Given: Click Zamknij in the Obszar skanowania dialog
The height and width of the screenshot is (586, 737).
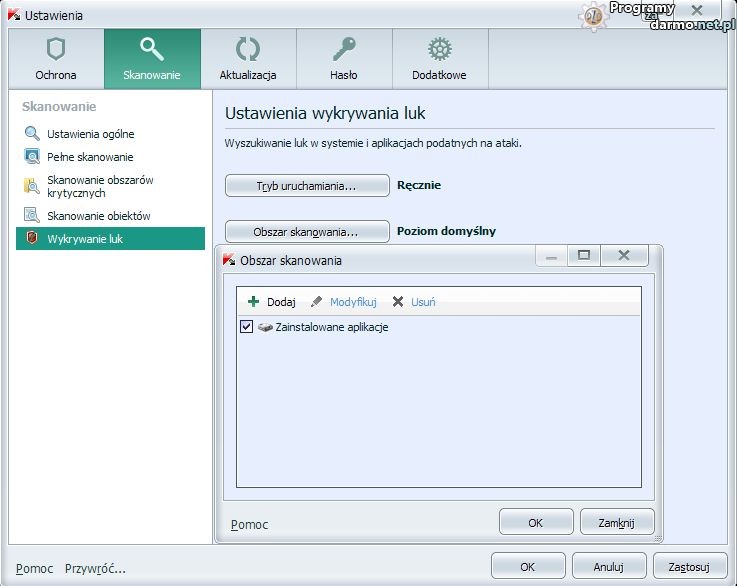Looking at the screenshot, I should tap(616, 522).
